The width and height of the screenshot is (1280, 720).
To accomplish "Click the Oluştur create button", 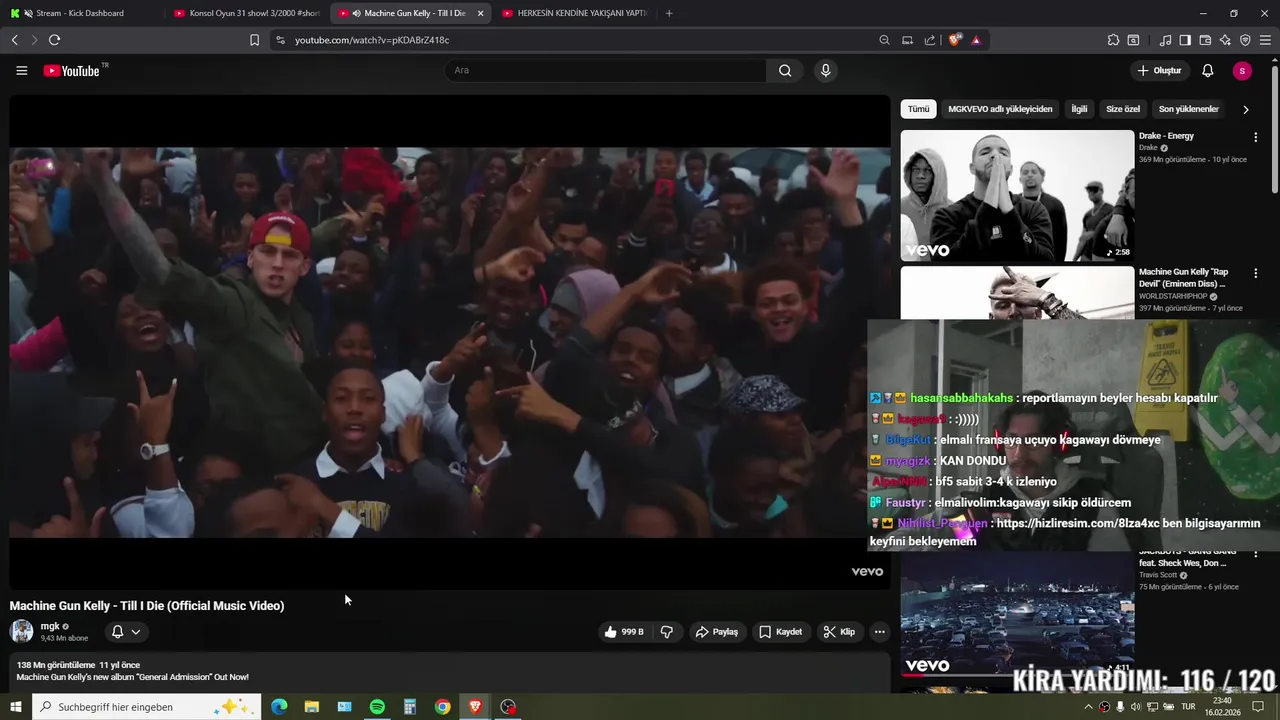I will [x=1160, y=71].
